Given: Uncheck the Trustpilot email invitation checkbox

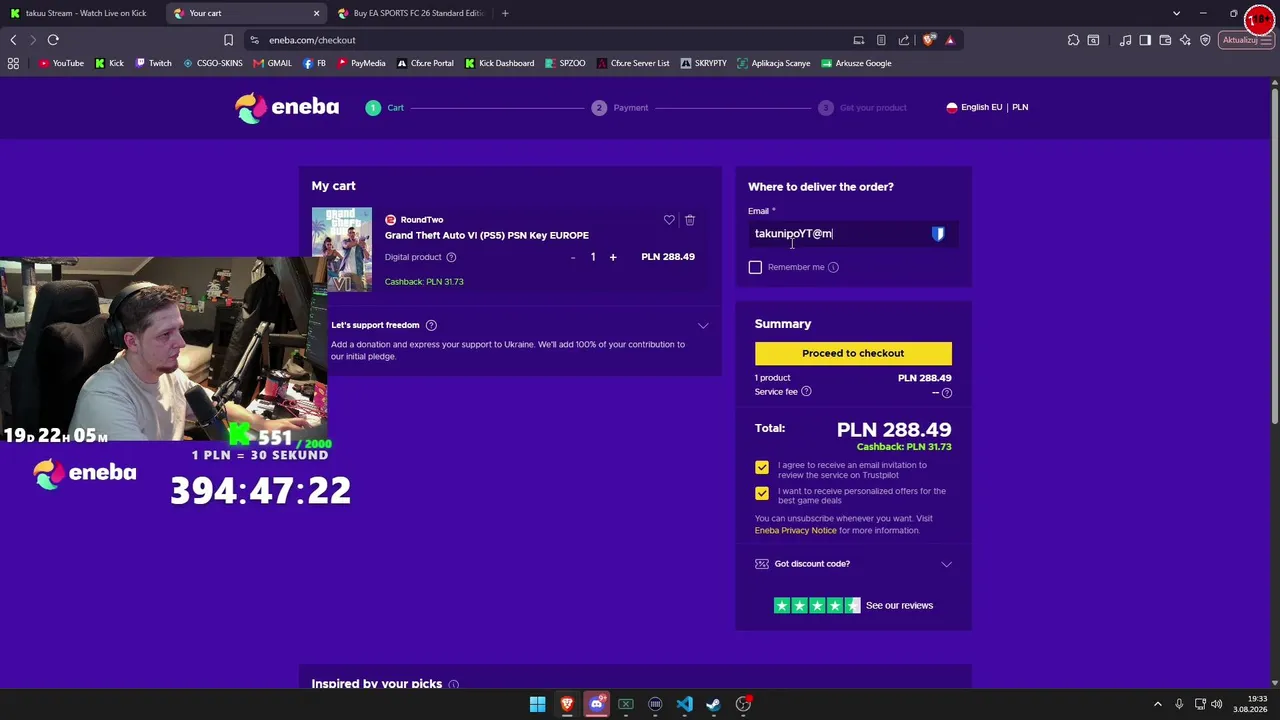Looking at the screenshot, I should pyautogui.click(x=762, y=467).
